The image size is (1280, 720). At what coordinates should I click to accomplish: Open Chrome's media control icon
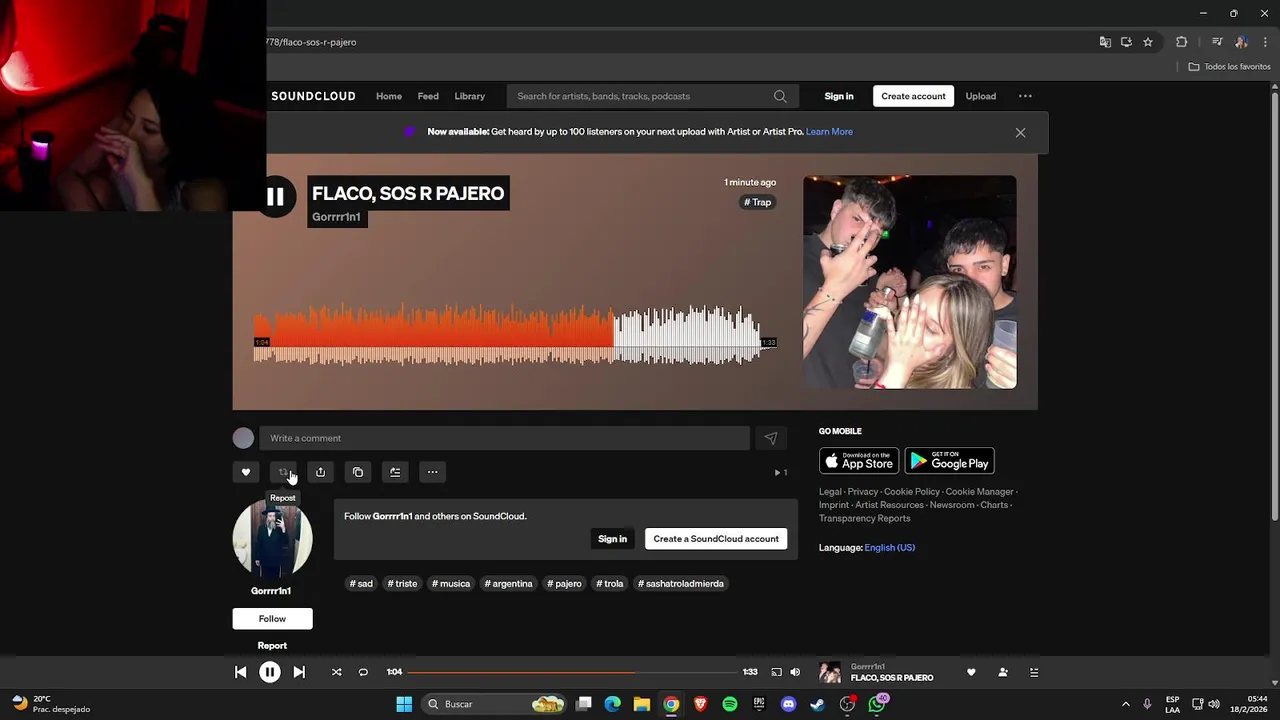click(1217, 42)
